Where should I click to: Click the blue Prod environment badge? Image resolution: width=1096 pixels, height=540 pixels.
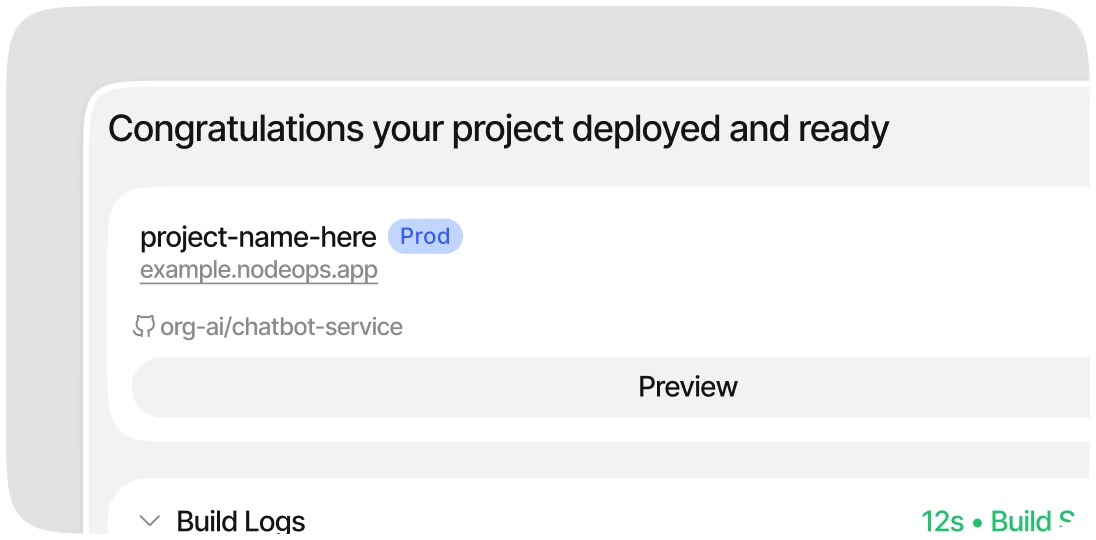tap(425, 236)
